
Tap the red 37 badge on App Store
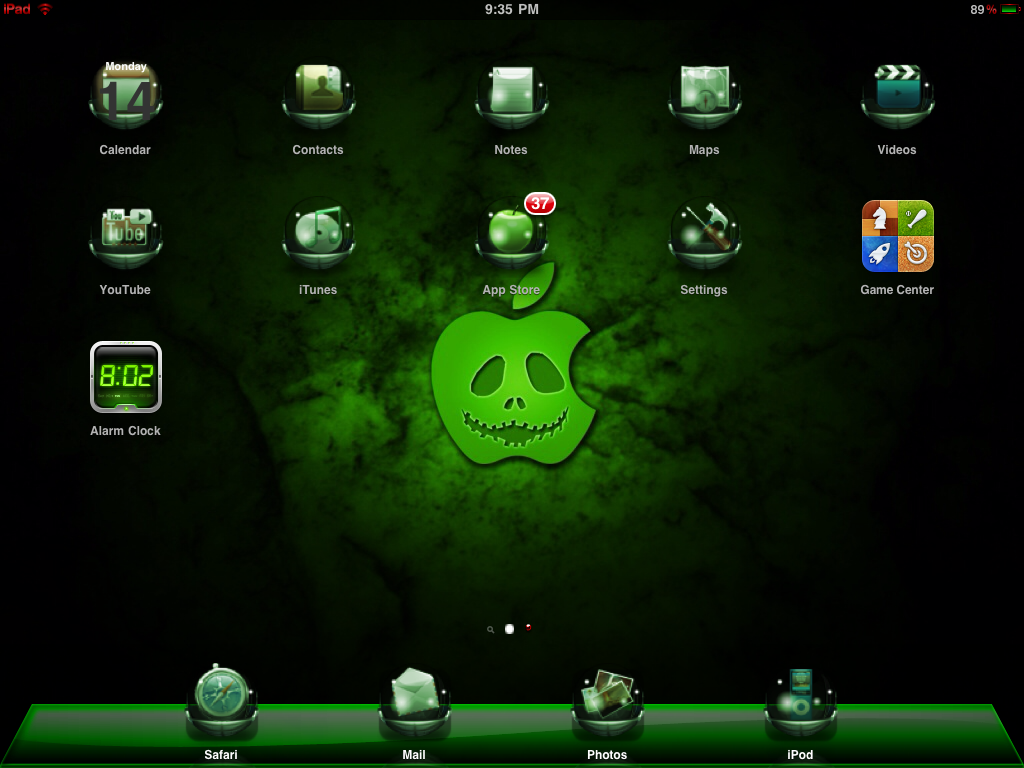(539, 204)
